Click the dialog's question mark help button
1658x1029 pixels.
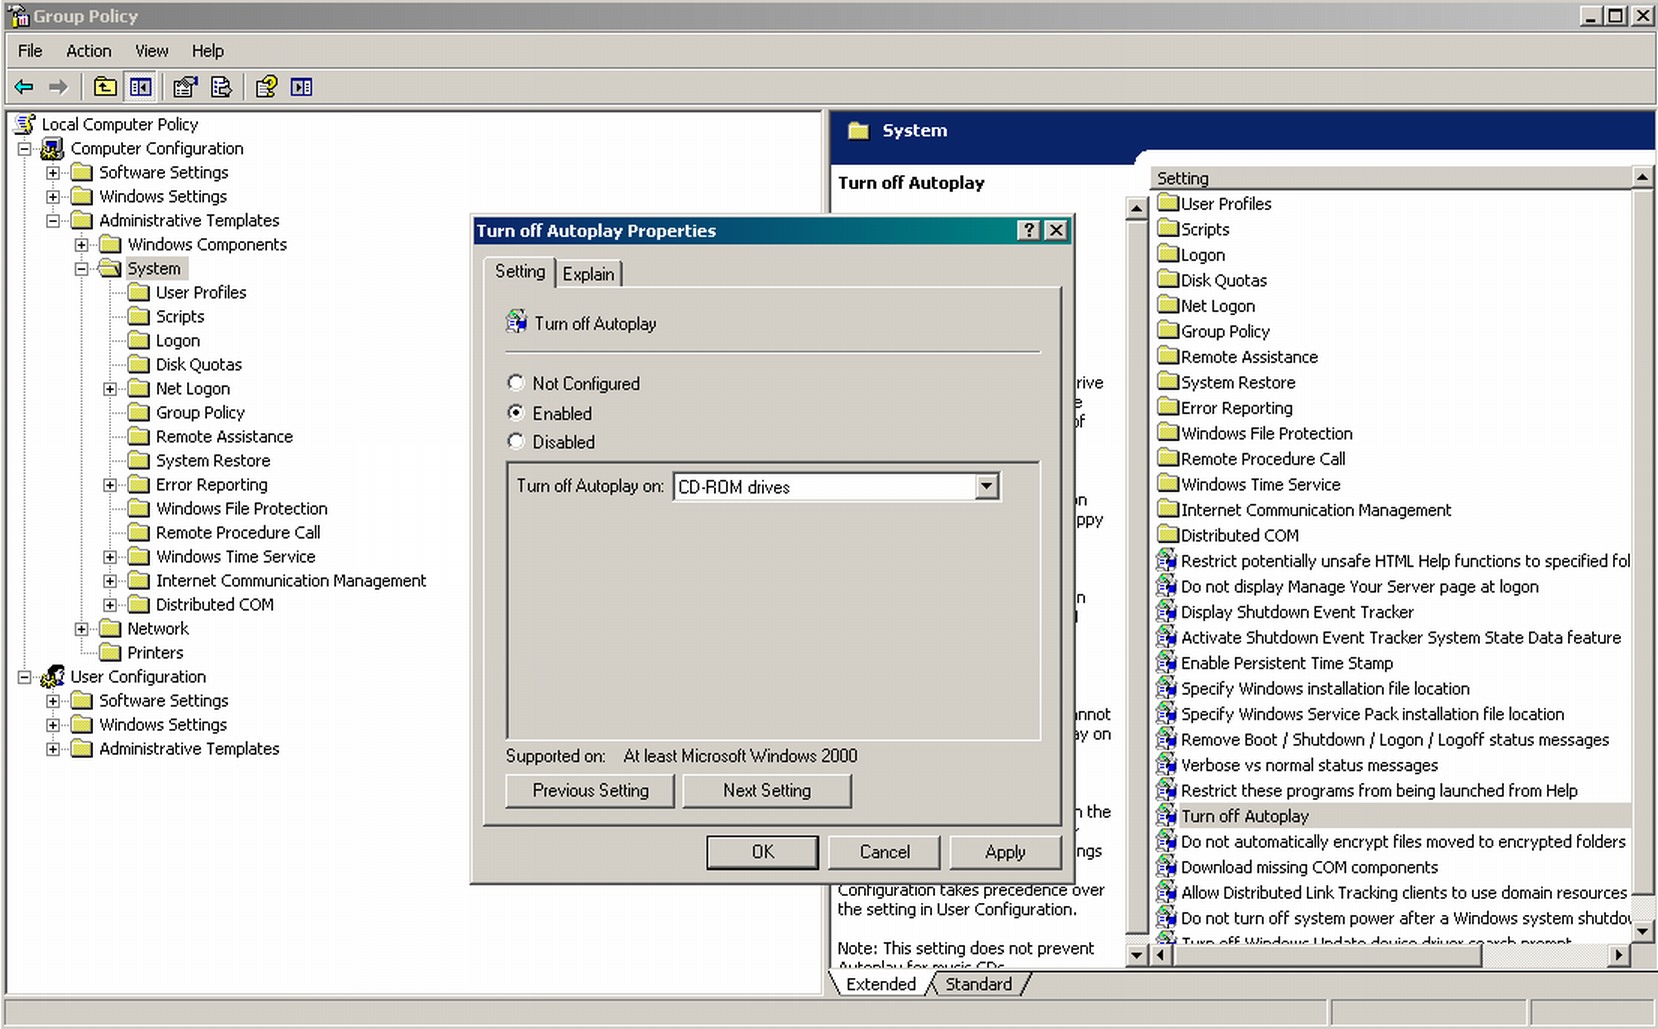(x=1028, y=230)
